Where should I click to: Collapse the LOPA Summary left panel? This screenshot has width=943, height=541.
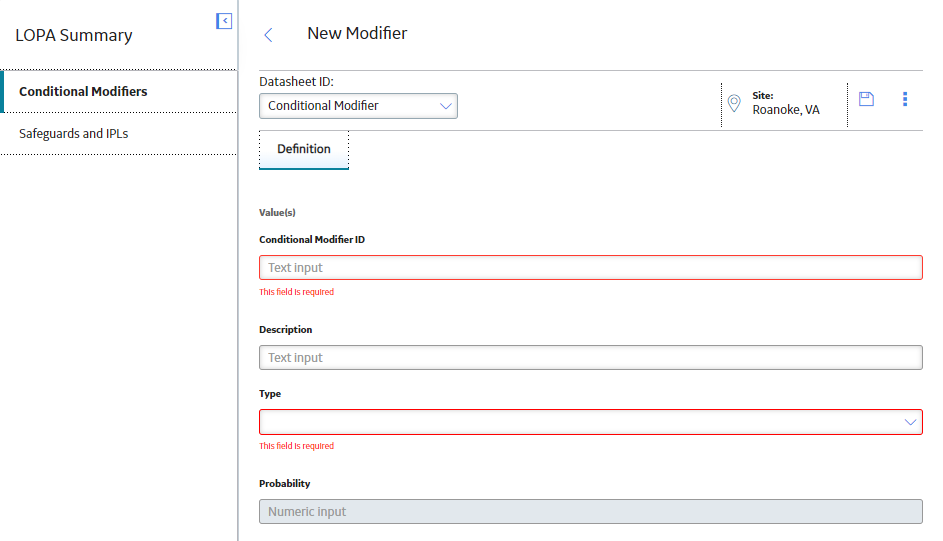point(224,21)
